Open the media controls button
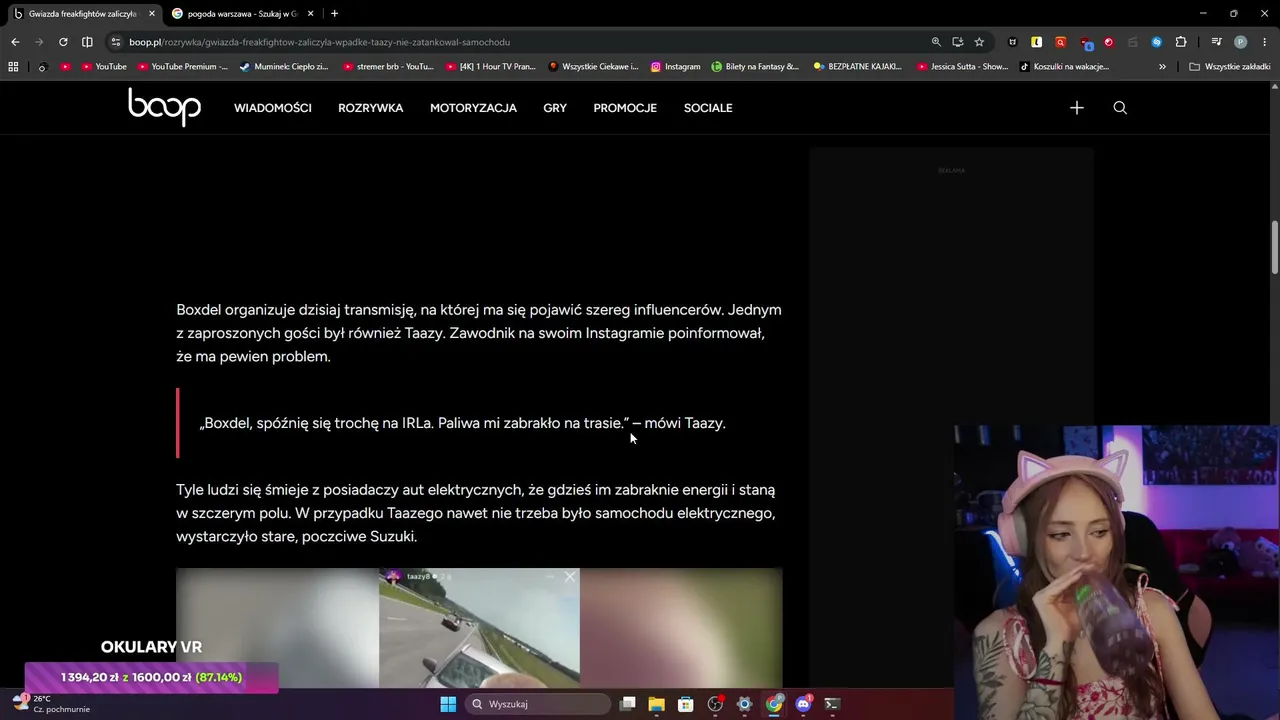Screen dimensions: 1280x720 [x=1216, y=42]
